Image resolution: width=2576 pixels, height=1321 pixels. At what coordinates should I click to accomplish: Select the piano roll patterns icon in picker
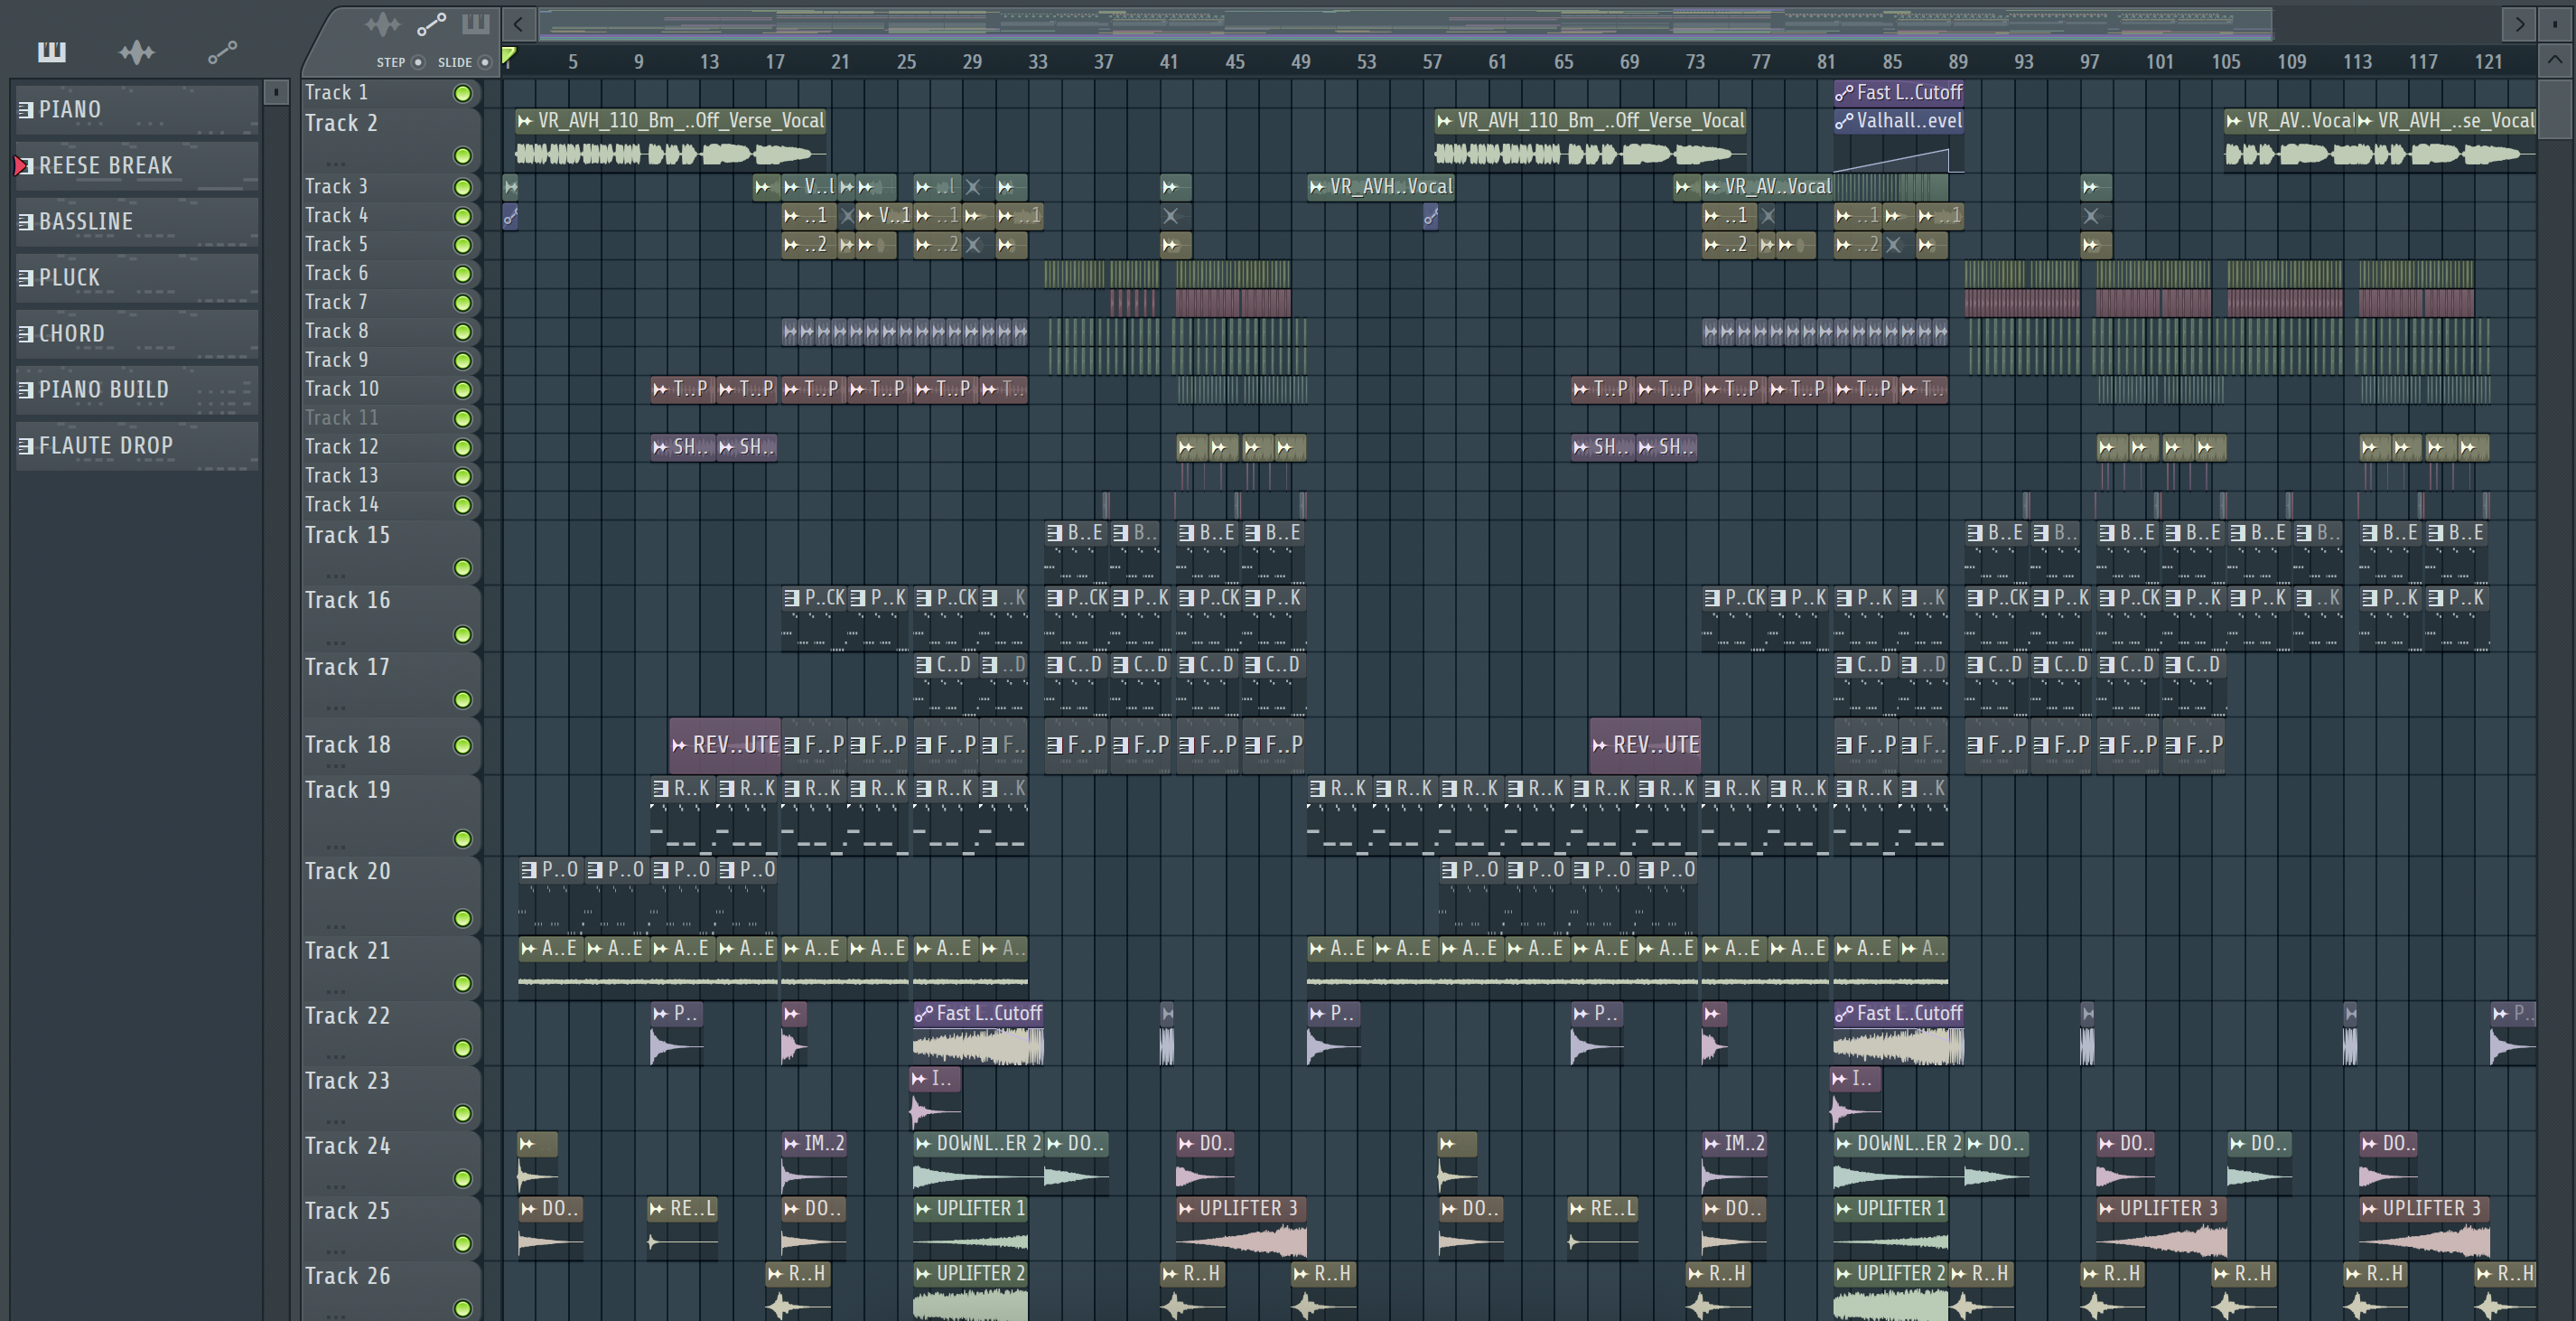(x=52, y=51)
